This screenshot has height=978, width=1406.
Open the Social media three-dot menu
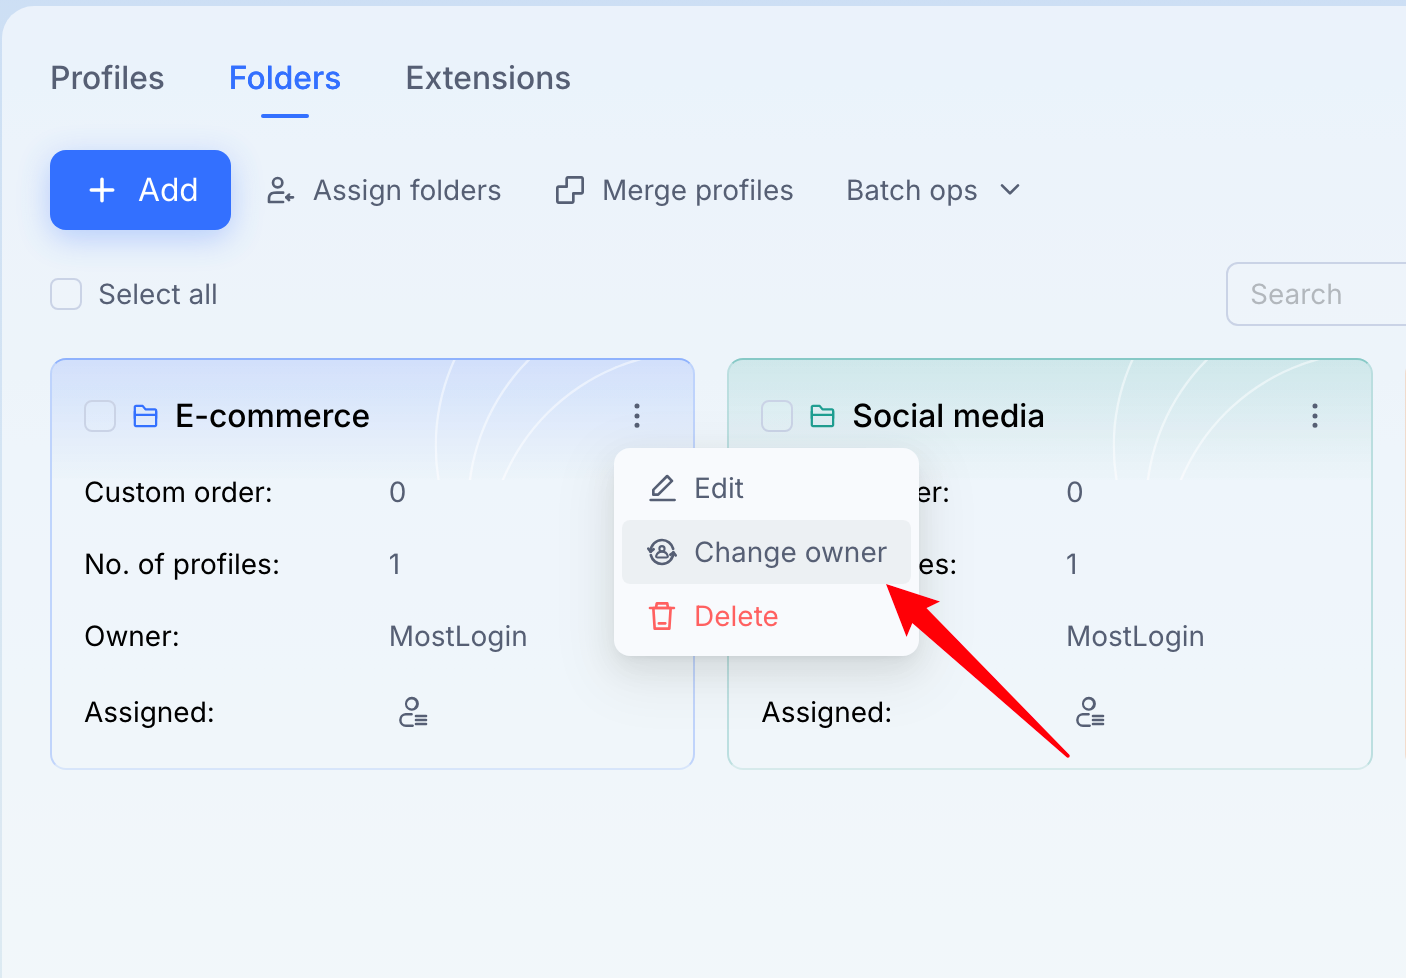(x=1314, y=415)
